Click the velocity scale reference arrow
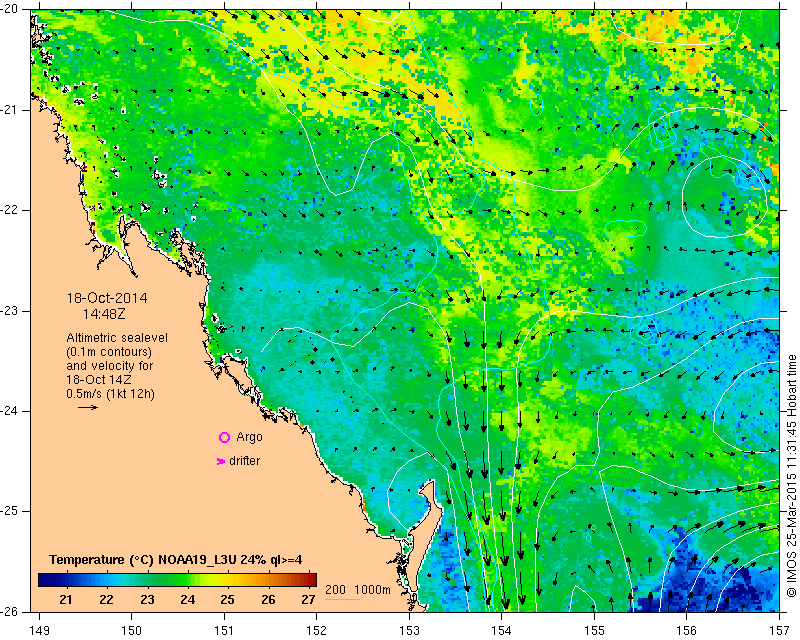Viewport: 800px width, 640px height. (88, 407)
